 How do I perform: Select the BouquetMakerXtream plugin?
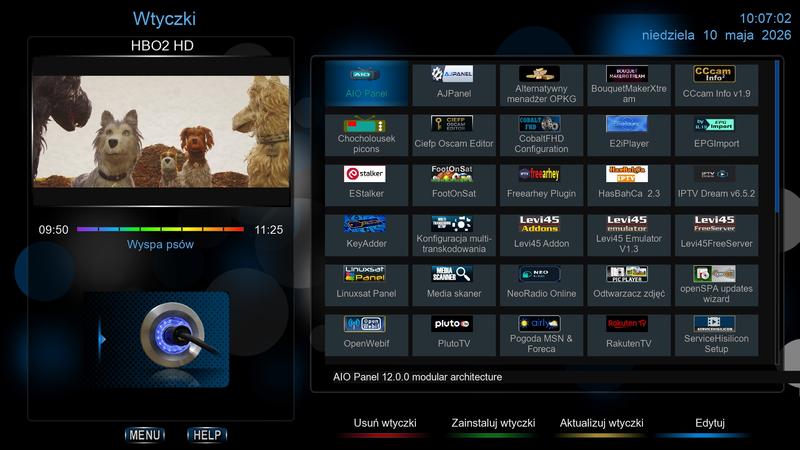[x=629, y=85]
